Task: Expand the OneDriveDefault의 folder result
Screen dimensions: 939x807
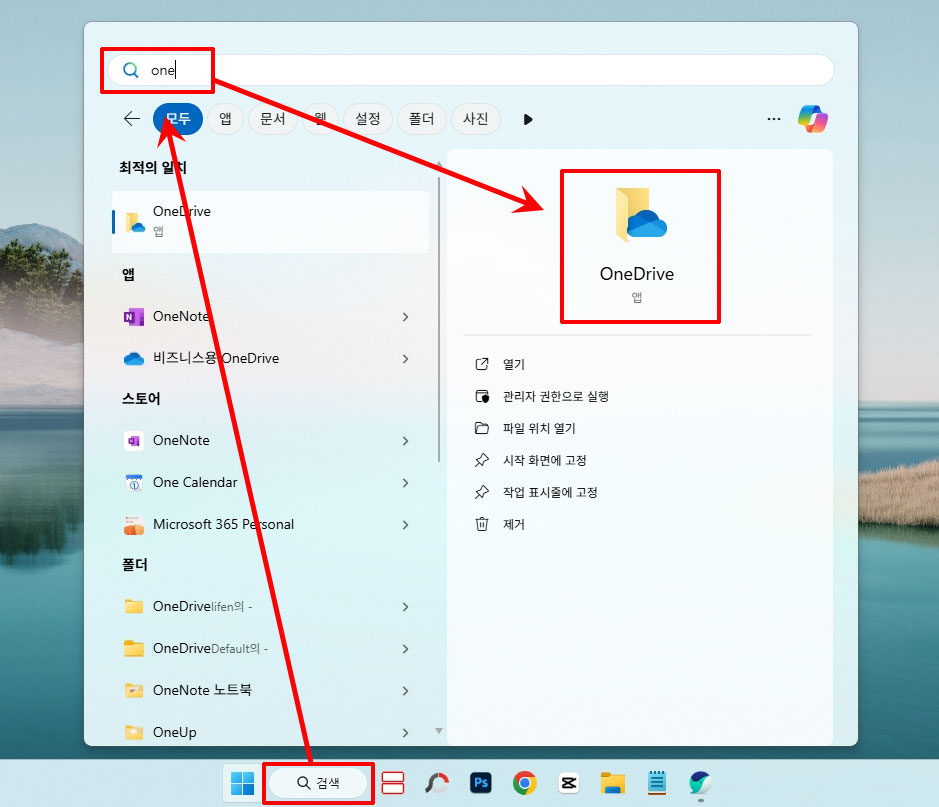Action: point(405,648)
